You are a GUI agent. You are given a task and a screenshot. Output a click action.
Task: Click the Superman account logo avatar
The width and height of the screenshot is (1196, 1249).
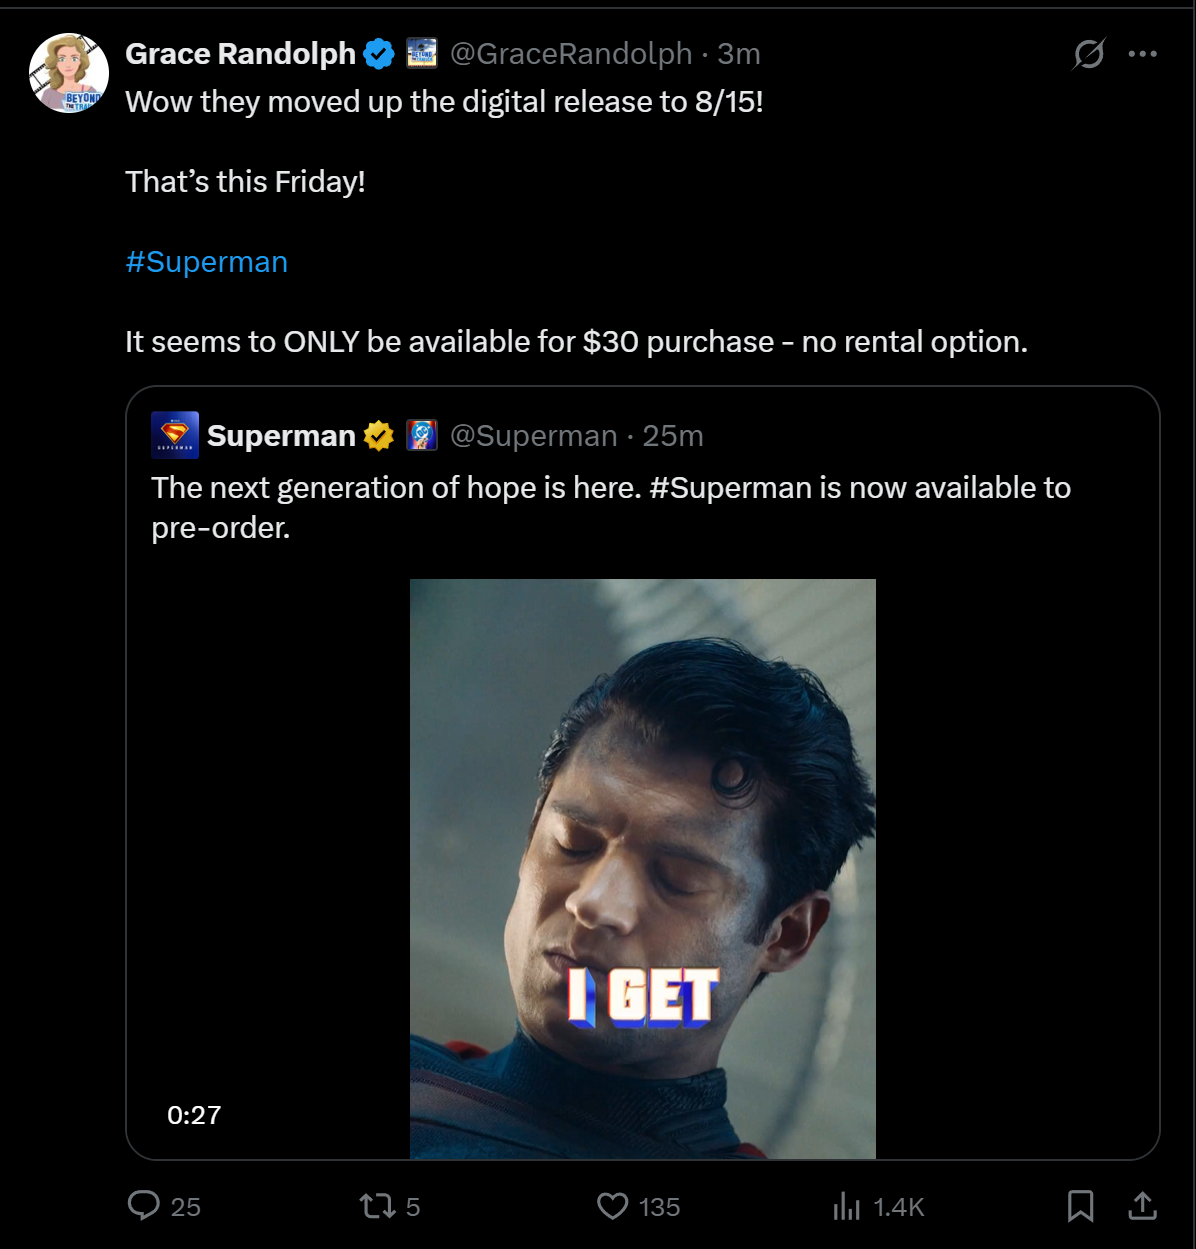point(175,435)
